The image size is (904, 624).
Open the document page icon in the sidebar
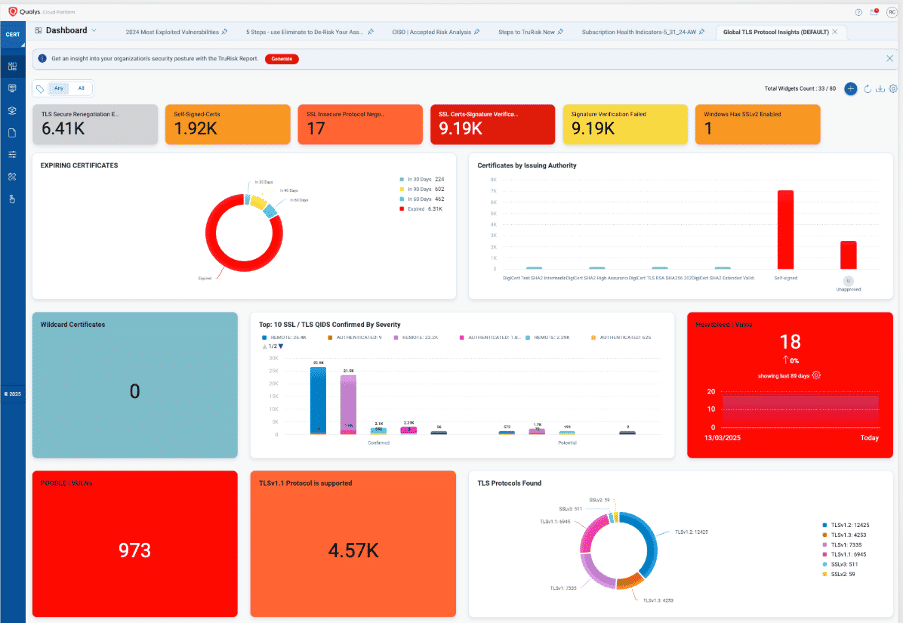click(12, 133)
